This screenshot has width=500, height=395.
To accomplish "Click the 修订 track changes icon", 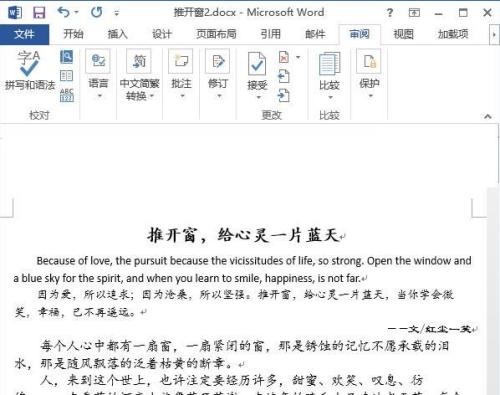I will click(218, 61).
